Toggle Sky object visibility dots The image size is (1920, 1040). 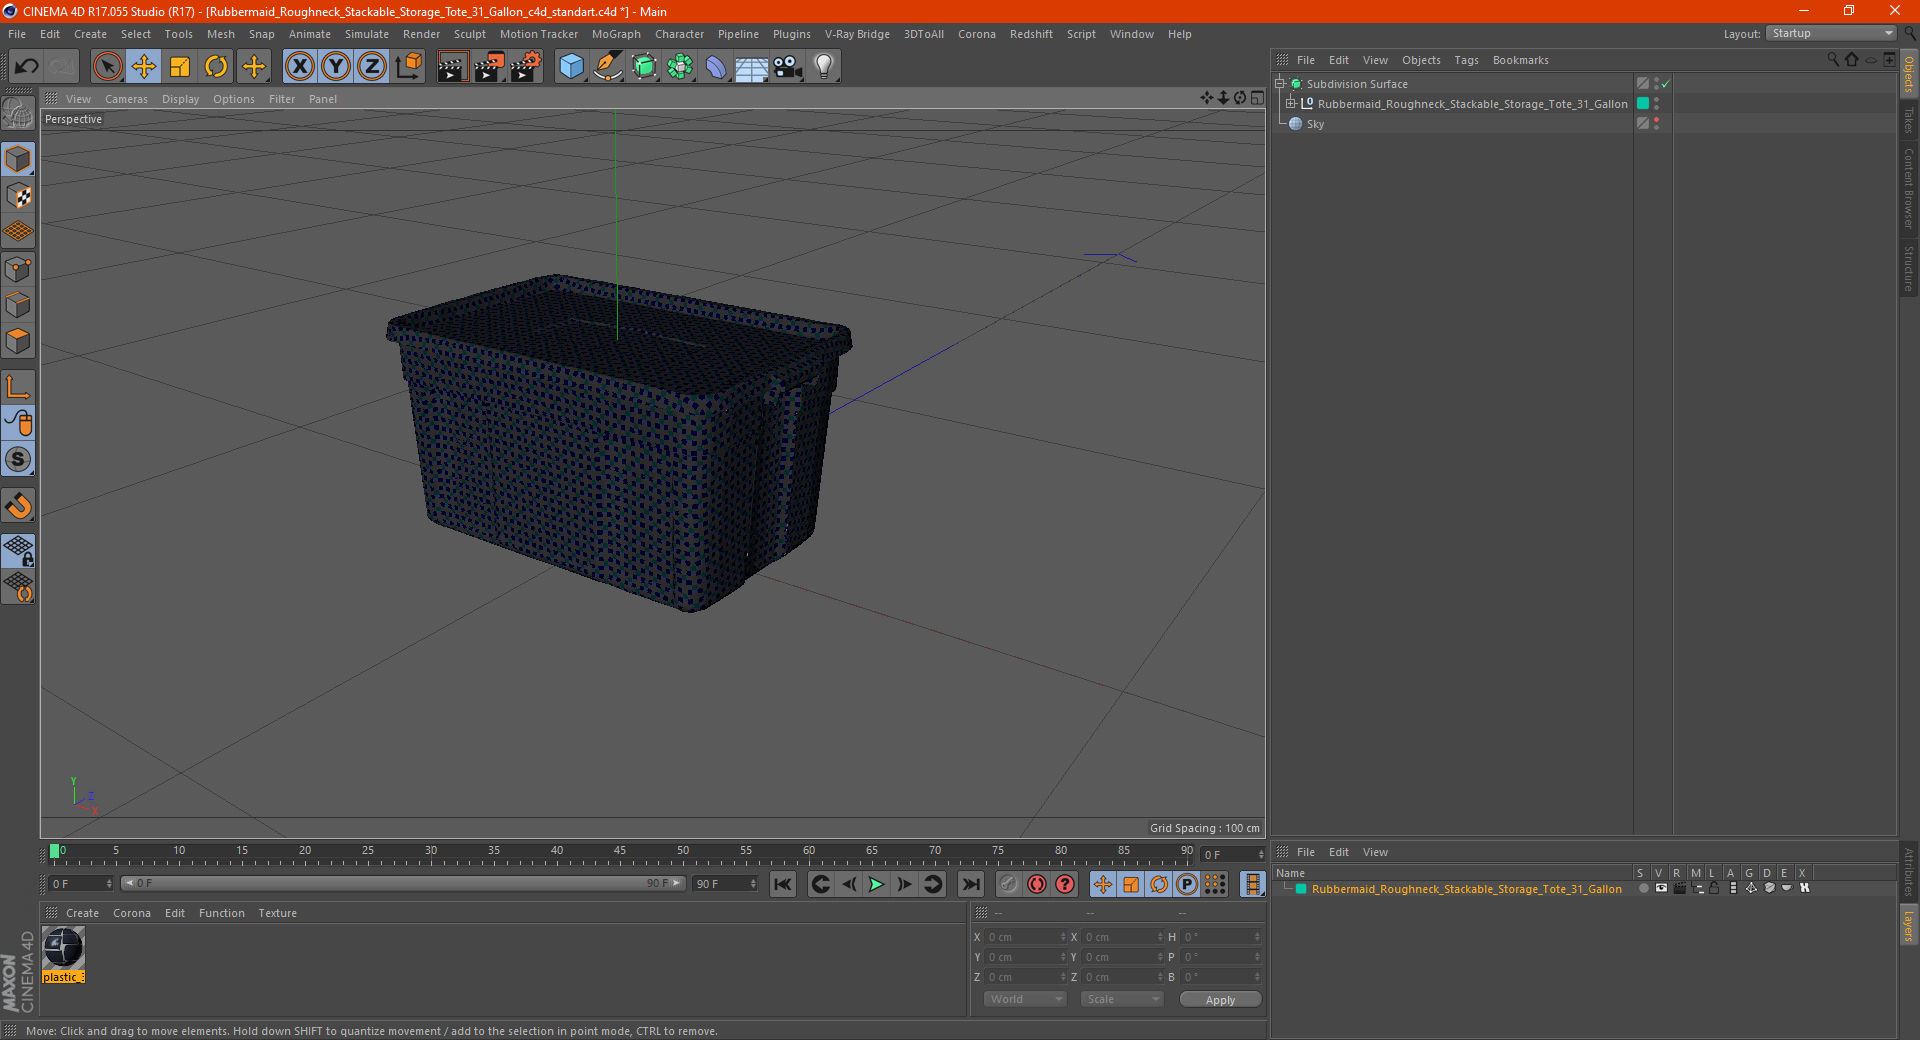click(x=1656, y=124)
